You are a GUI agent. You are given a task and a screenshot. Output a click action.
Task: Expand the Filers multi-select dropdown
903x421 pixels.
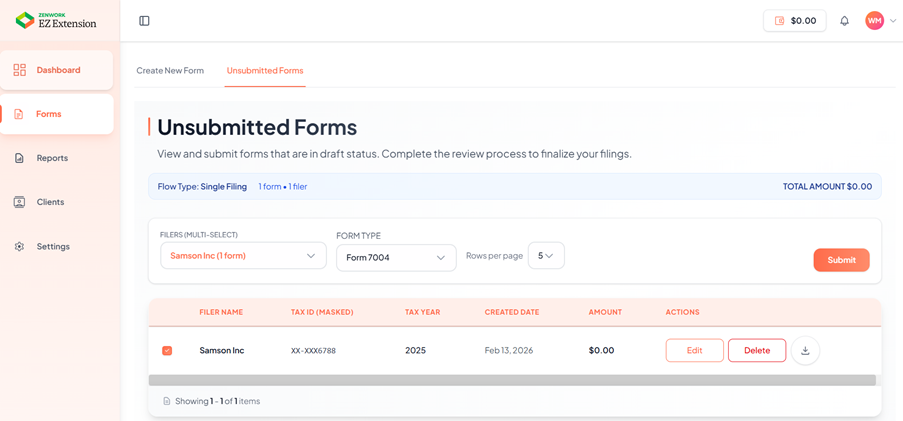pos(243,256)
